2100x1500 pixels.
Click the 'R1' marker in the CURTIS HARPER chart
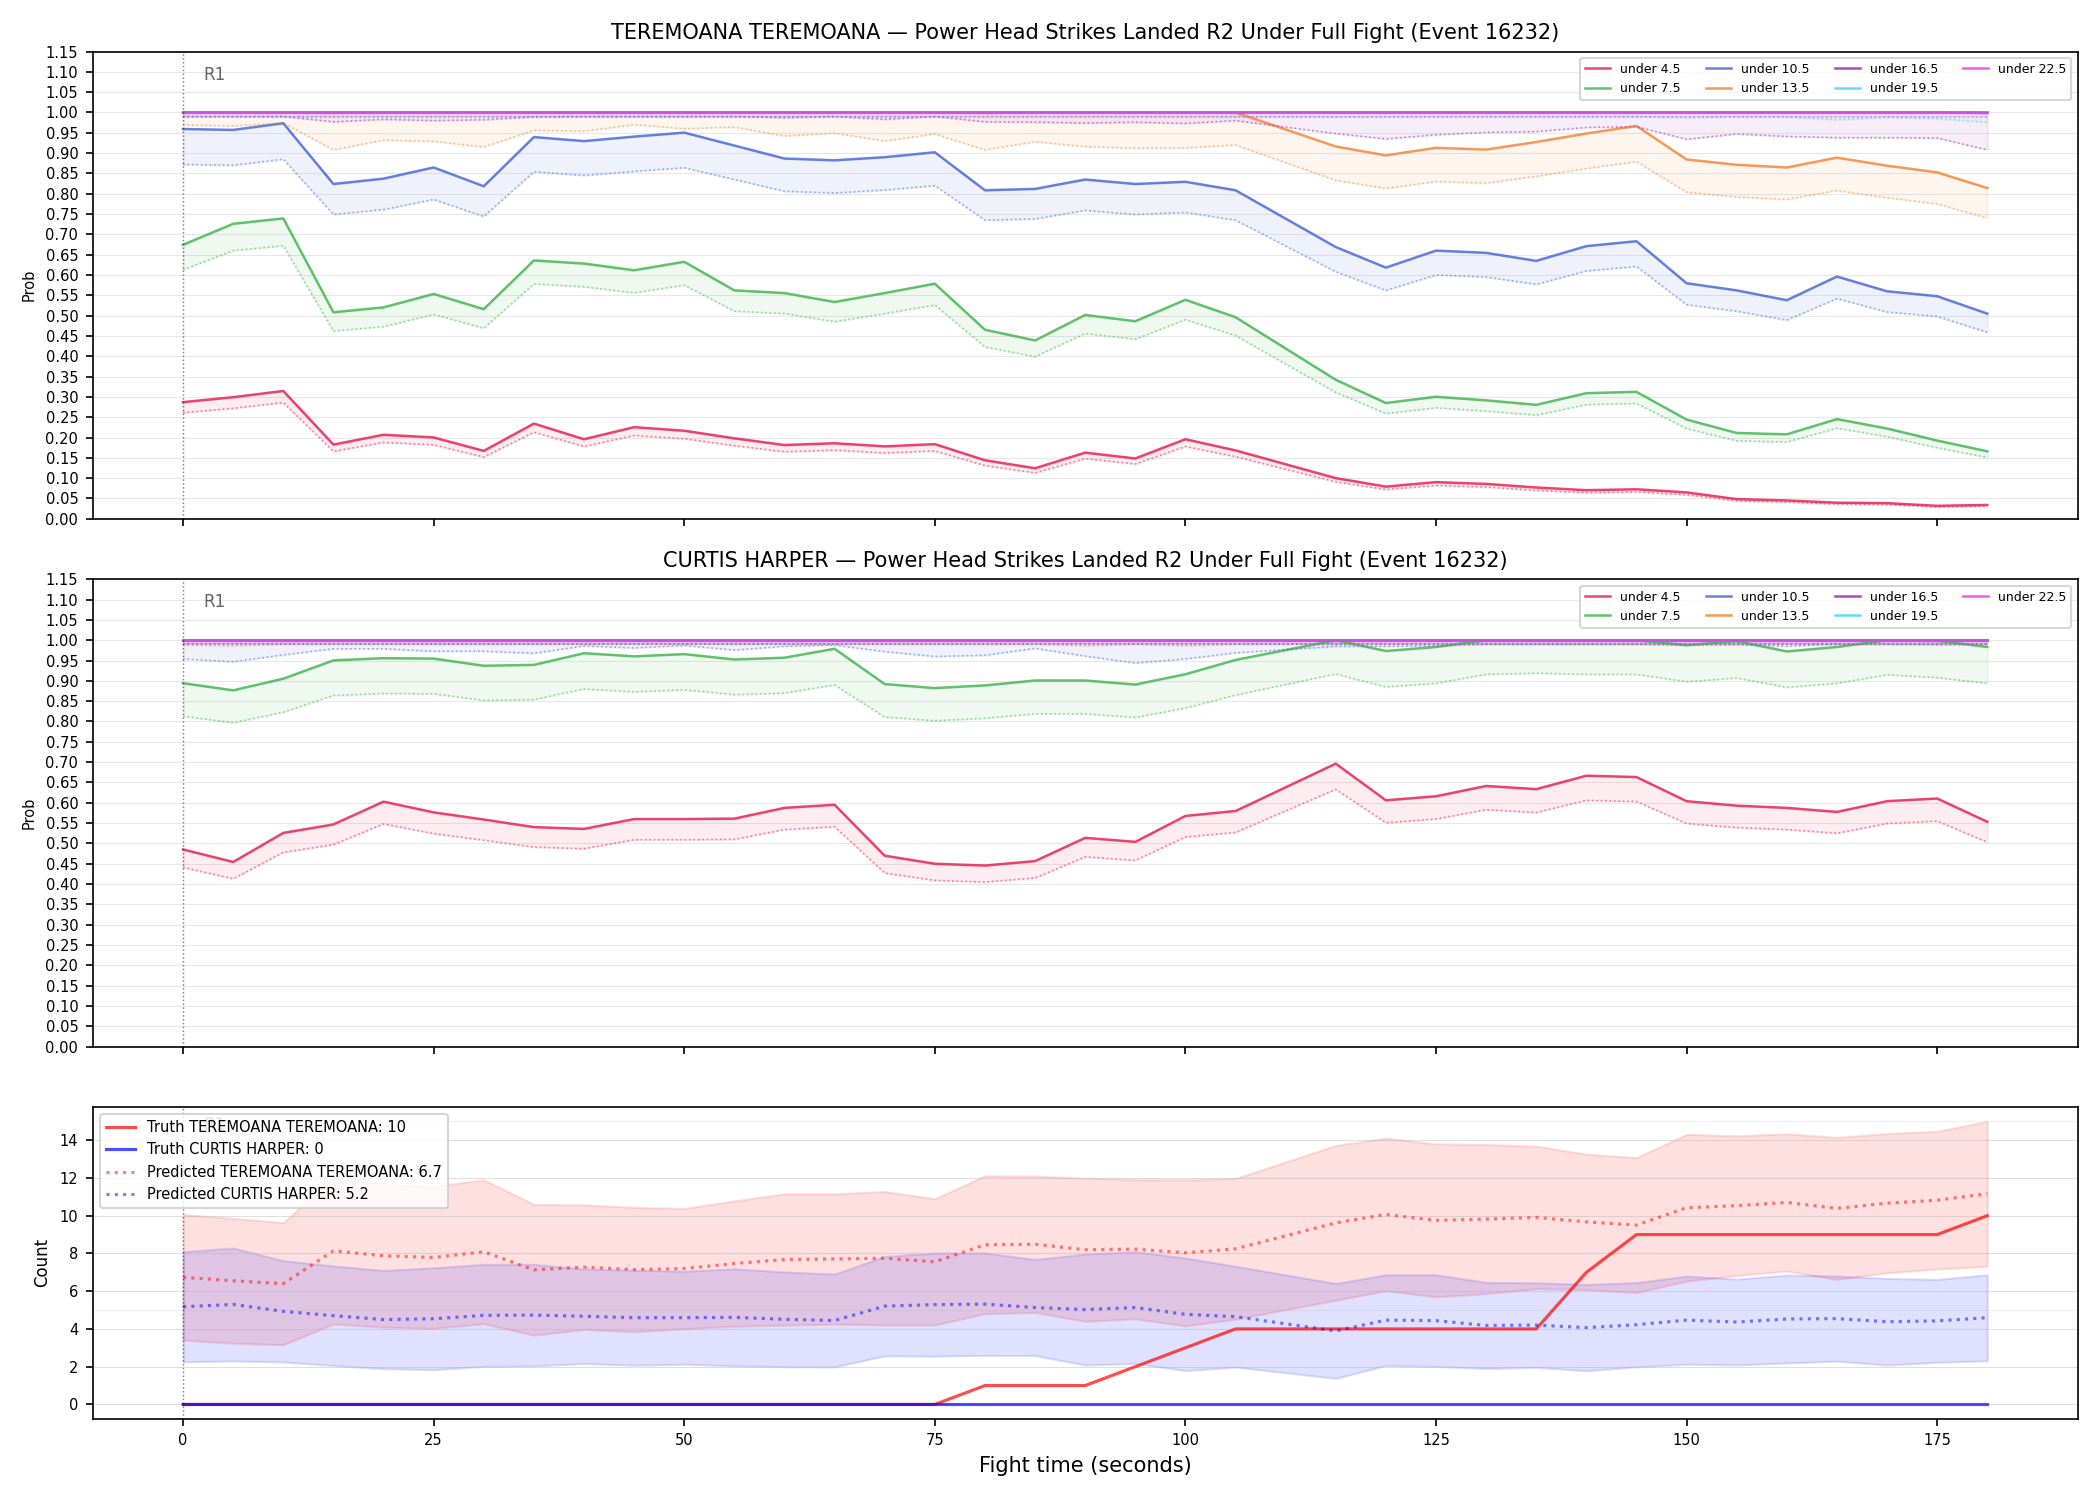coord(214,601)
